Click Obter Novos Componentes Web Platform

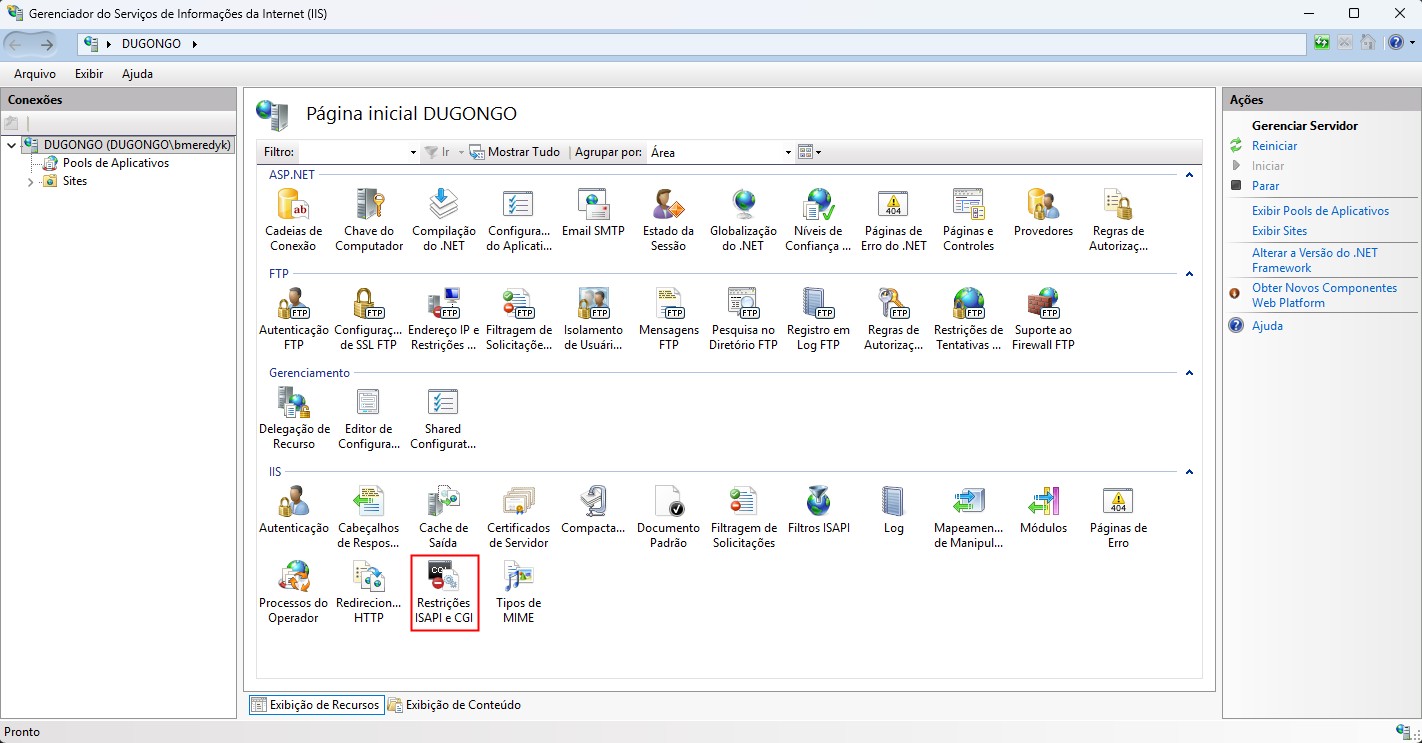tap(1324, 295)
